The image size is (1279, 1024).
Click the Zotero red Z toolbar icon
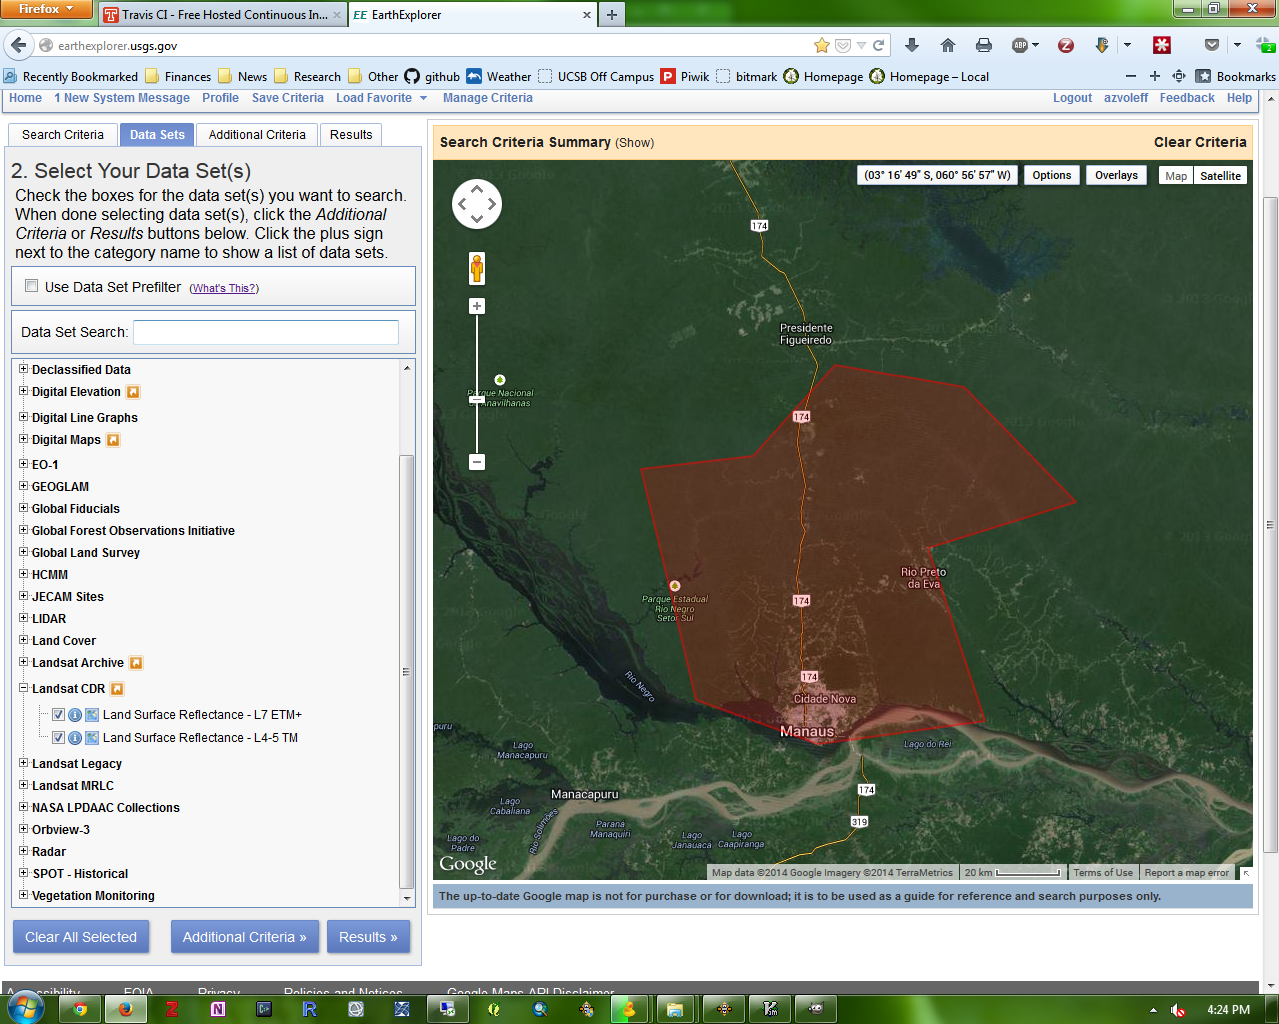pyautogui.click(x=1066, y=45)
